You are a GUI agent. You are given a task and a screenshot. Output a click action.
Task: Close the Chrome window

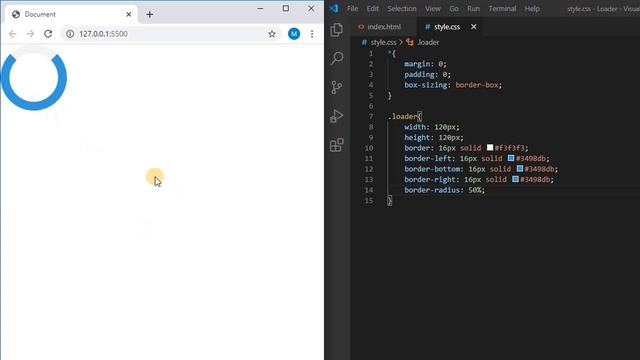311,8
